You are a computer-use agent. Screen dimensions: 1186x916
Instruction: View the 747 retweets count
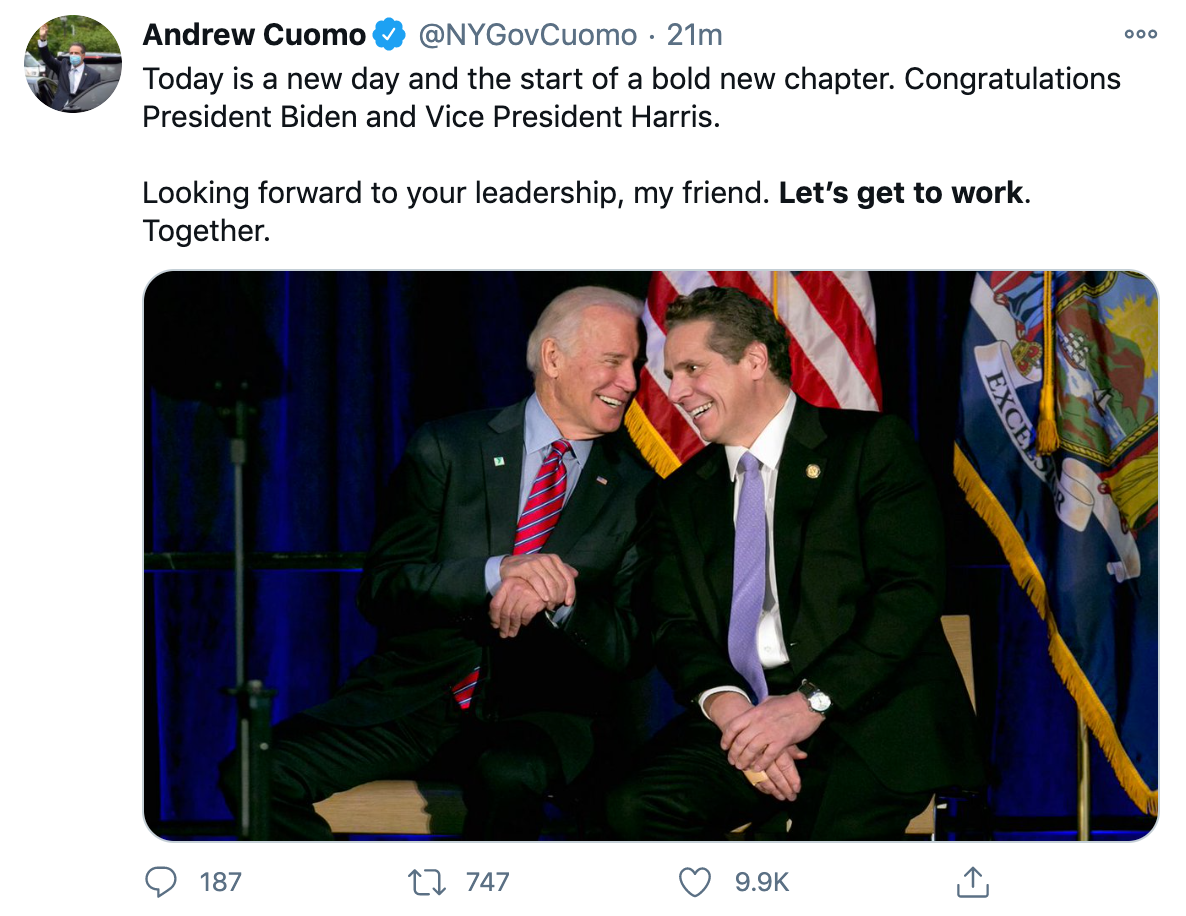(487, 882)
